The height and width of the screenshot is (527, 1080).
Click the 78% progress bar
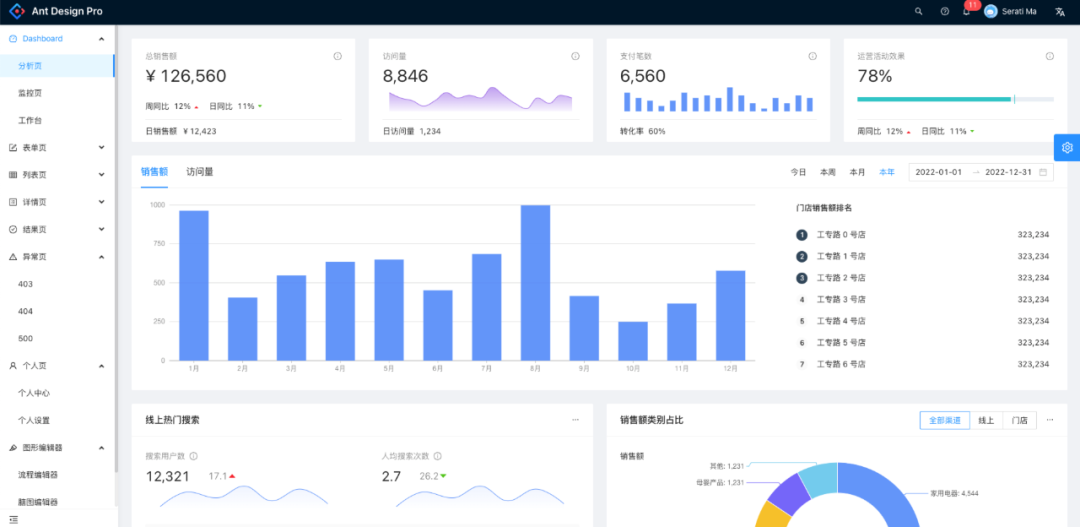click(x=955, y=99)
